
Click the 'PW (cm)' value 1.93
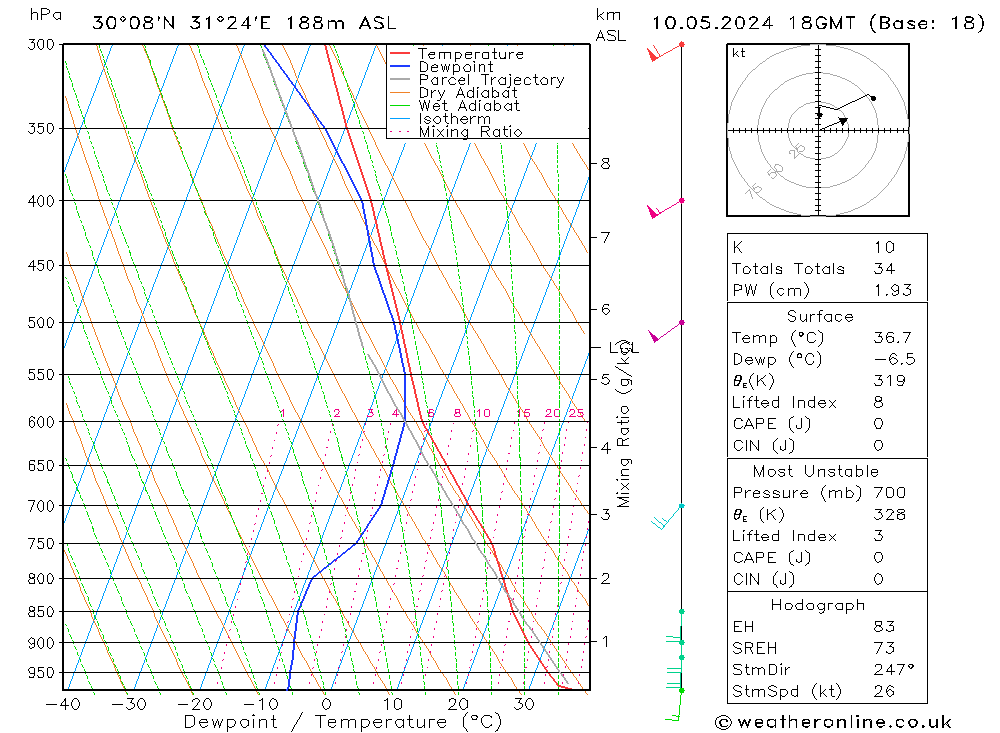click(x=893, y=290)
